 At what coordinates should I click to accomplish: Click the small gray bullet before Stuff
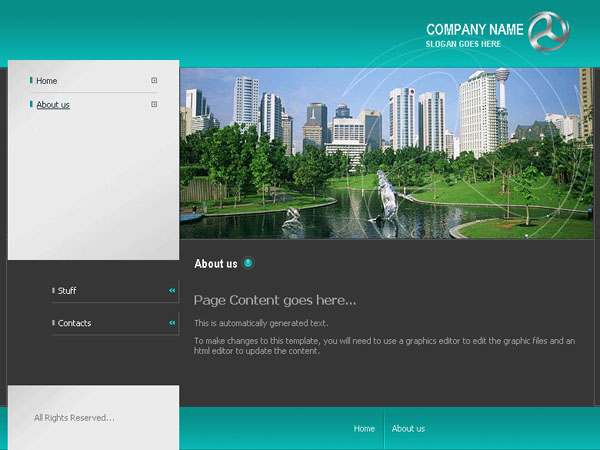[53, 290]
